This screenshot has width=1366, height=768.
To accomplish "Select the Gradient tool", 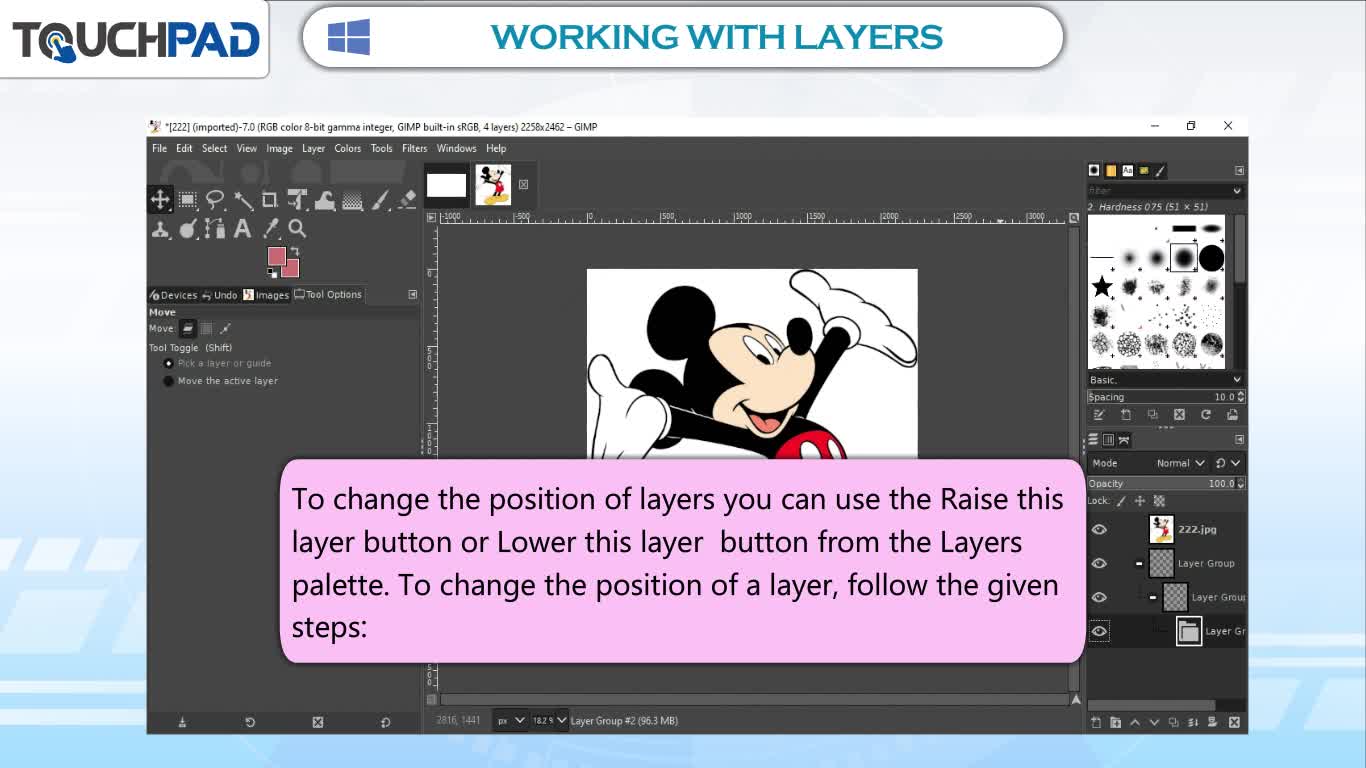I will tap(352, 200).
